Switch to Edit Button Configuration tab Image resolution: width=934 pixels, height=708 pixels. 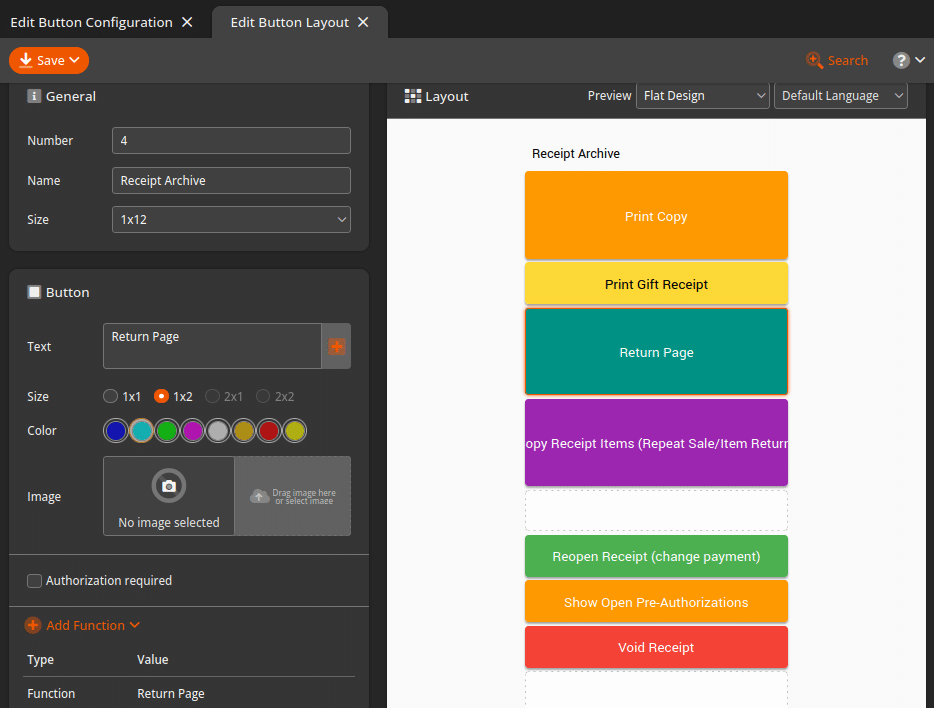[91, 22]
